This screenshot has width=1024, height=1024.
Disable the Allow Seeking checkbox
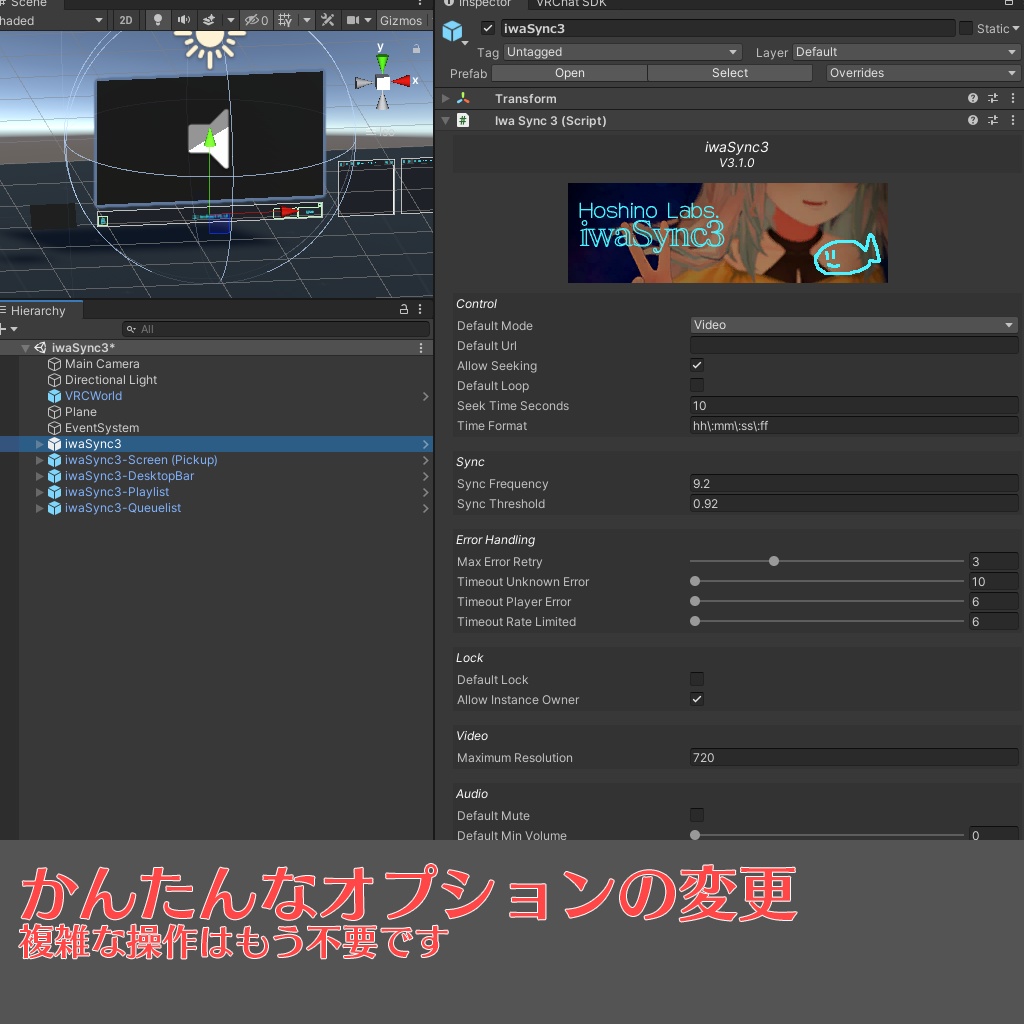point(696,365)
